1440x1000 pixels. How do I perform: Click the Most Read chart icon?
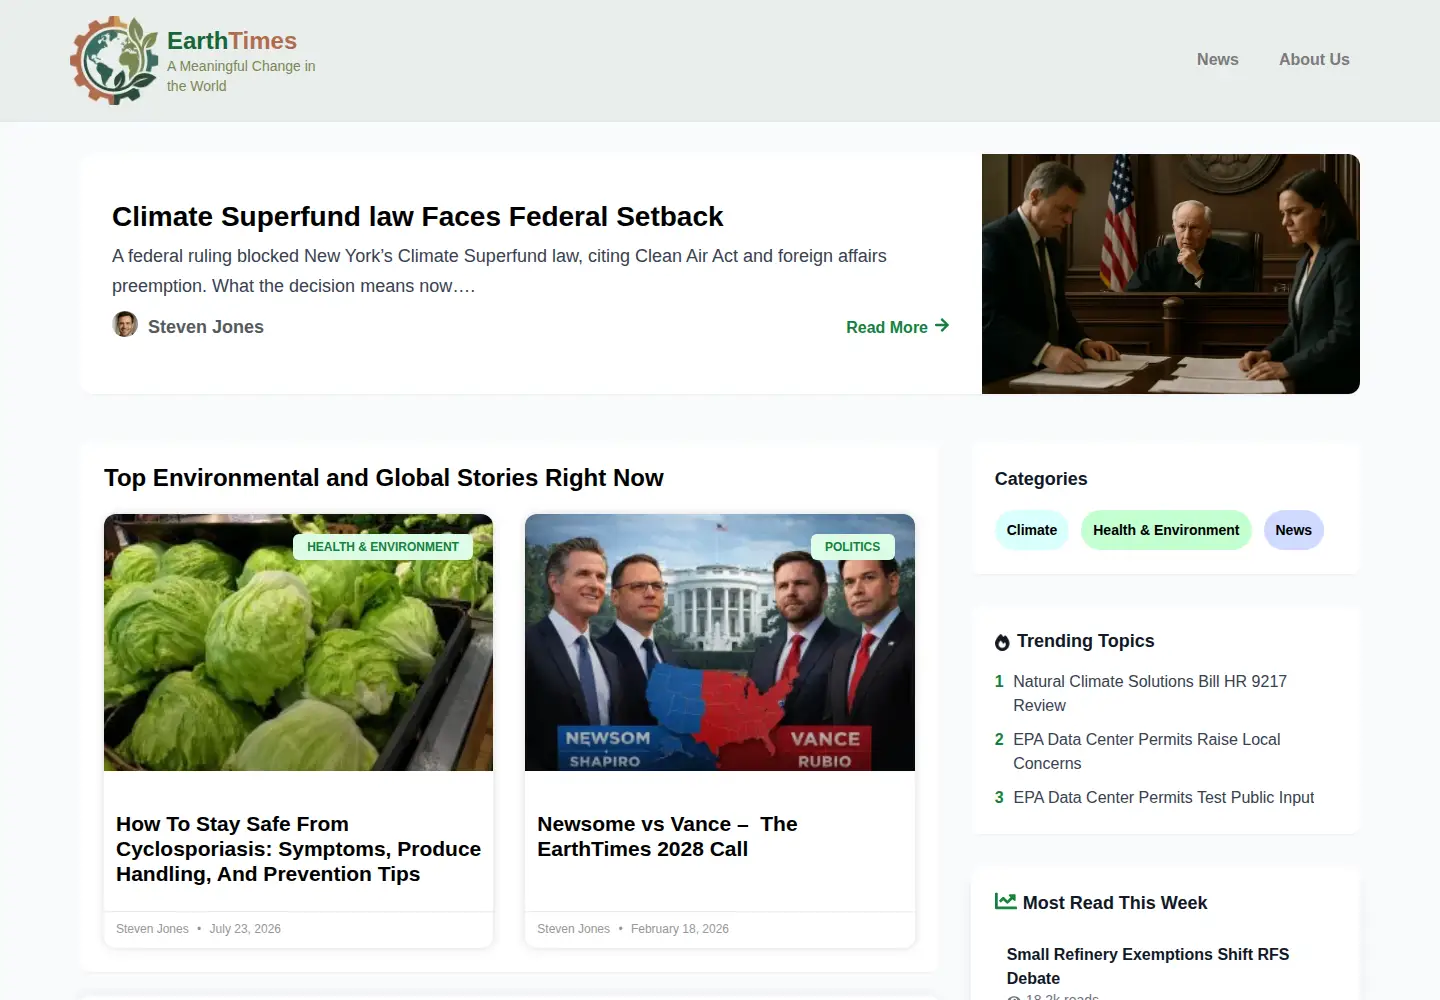coord(1005,902)
